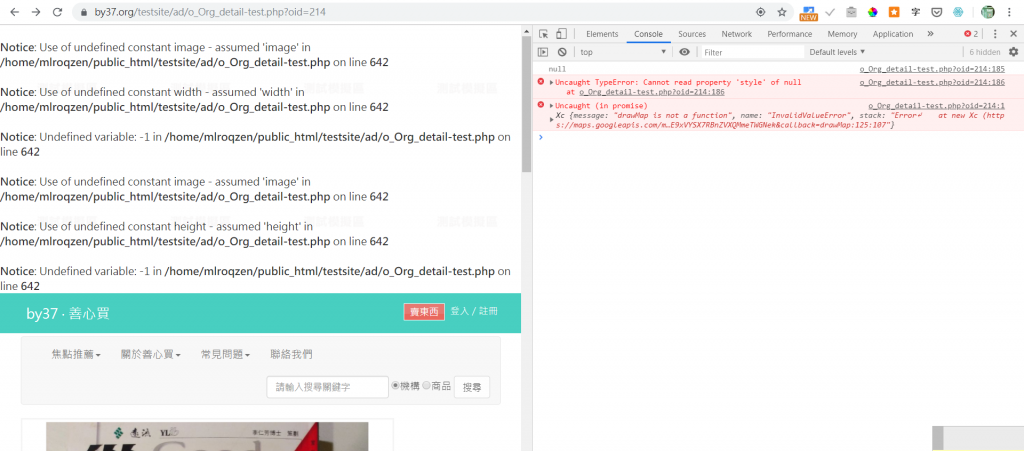The width and height of the screenshot is (1024, 451).
Task: Bookmark this page with the star
Action: coord(782,12)
